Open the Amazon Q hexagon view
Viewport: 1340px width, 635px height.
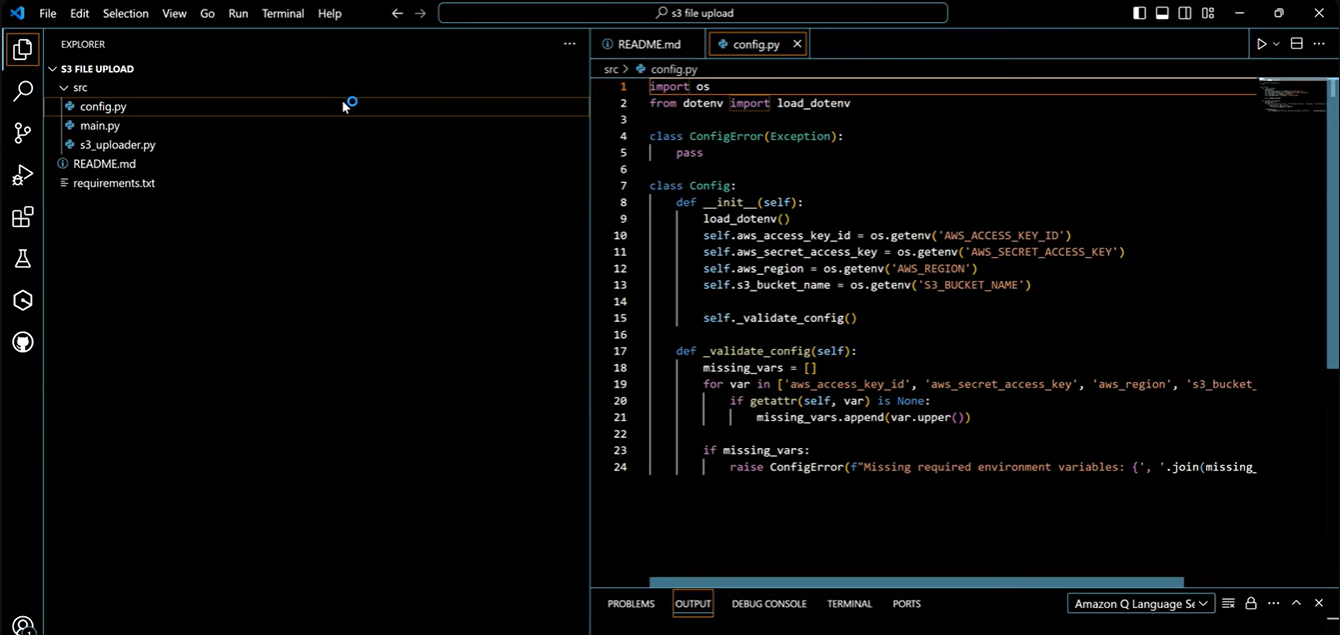pyautogui.click(x=22, y=300)
